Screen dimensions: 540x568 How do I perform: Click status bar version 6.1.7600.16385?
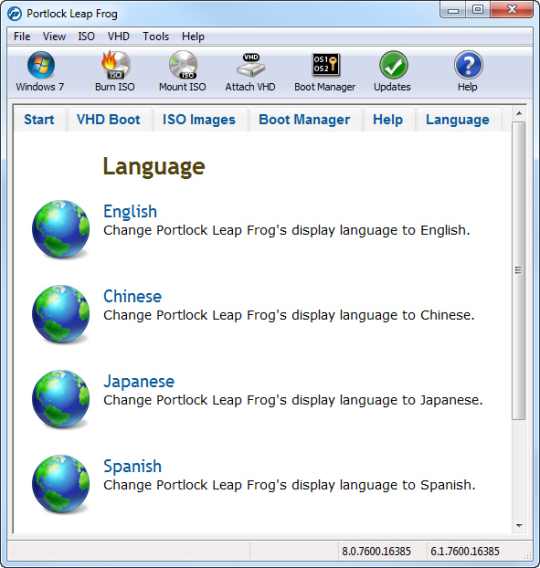(x=465, y=551)
